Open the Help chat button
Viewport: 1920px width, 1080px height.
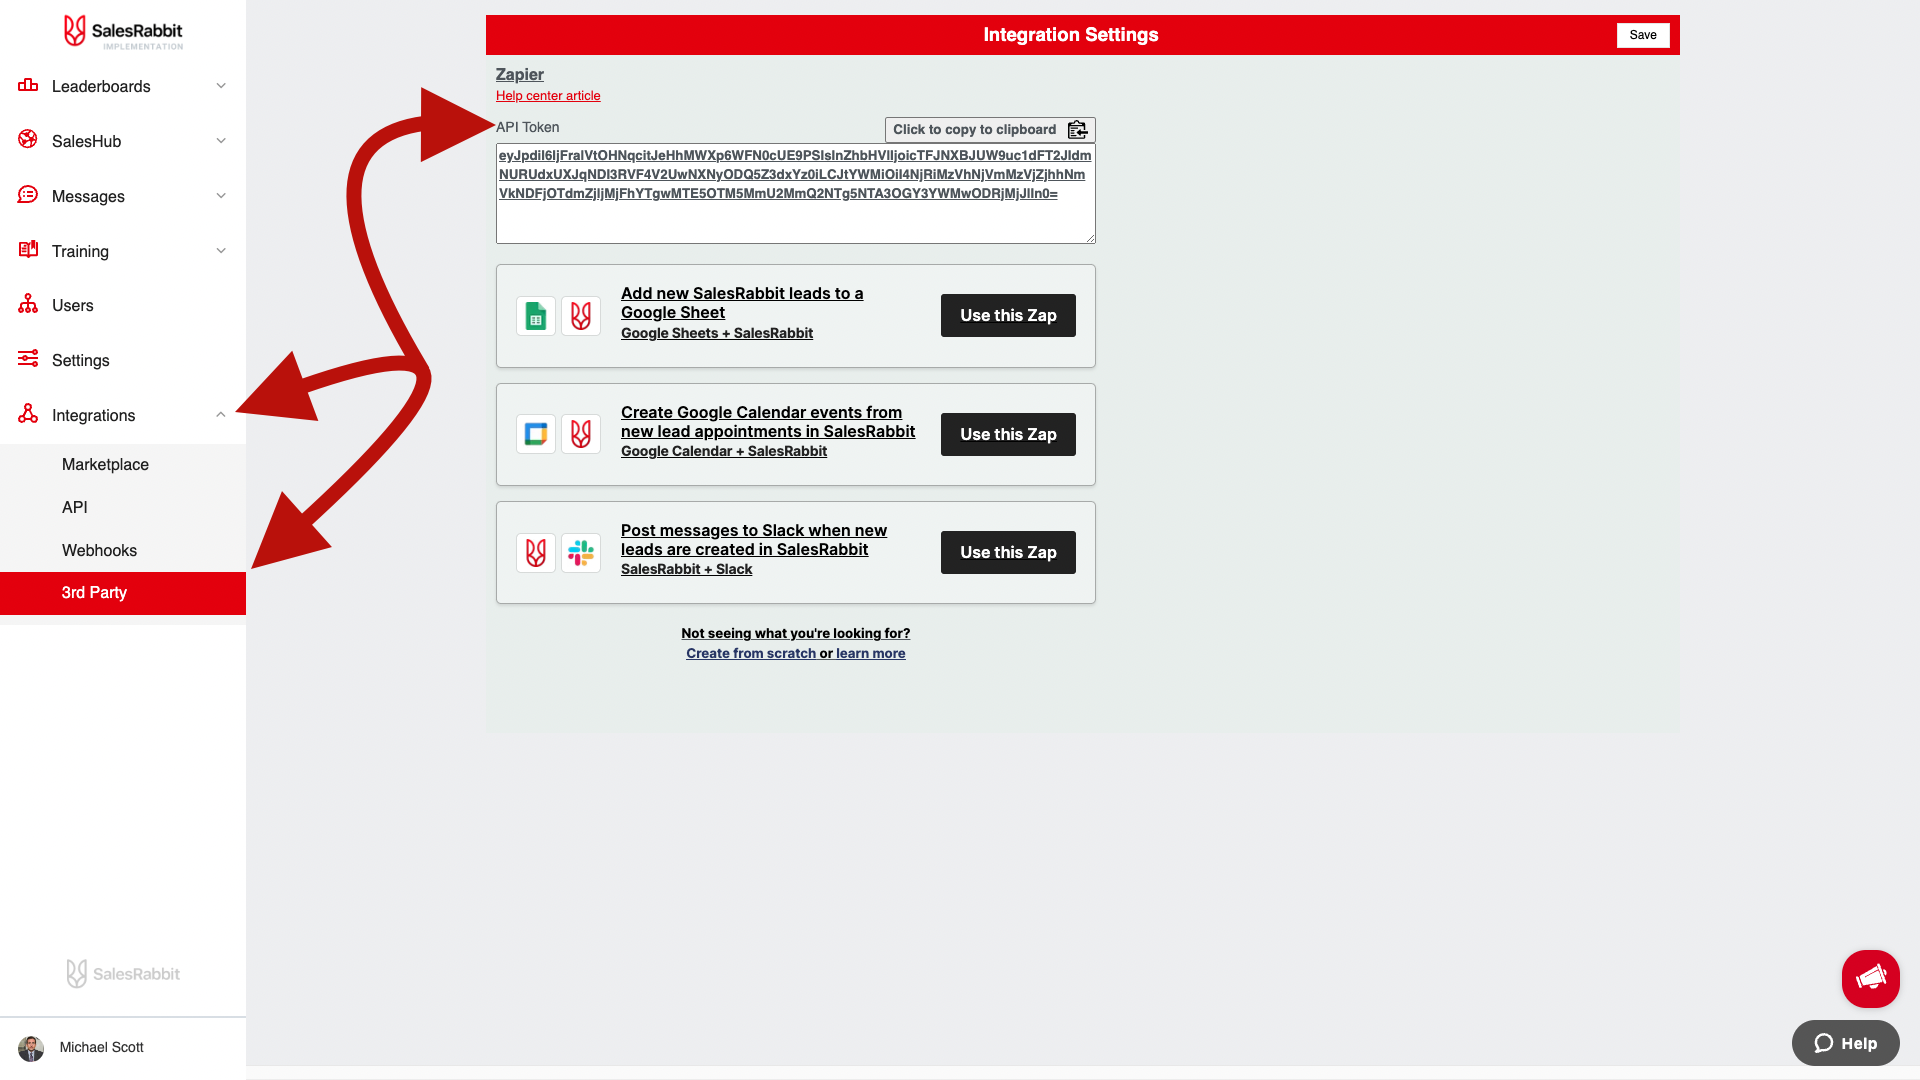click(x=1846, y=1043)
